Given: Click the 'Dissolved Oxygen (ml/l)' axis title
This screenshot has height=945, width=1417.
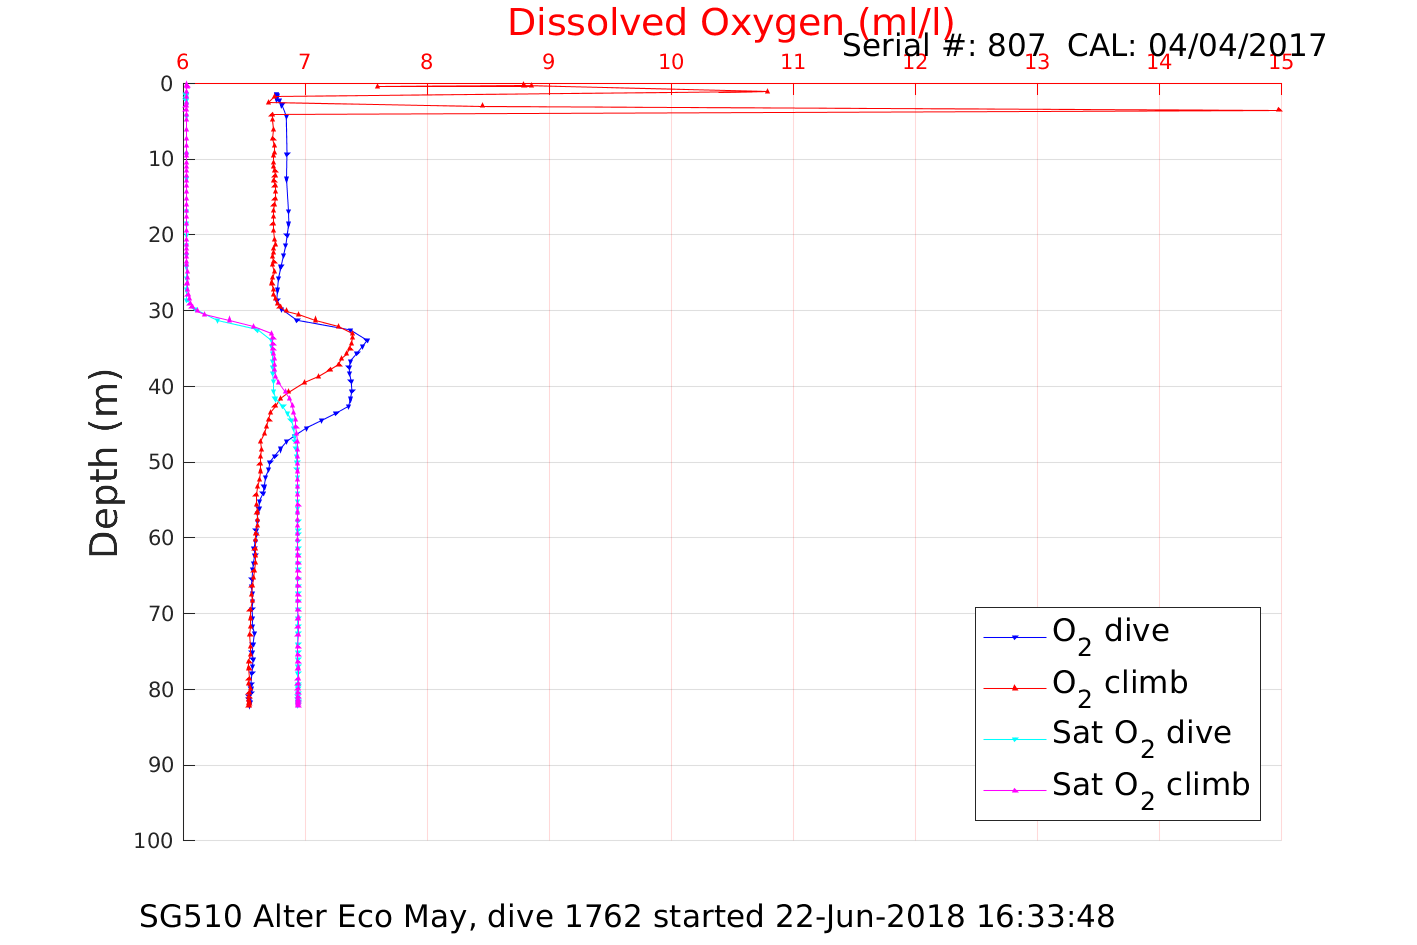Looking at the screenshot, I should click(730, 22).
